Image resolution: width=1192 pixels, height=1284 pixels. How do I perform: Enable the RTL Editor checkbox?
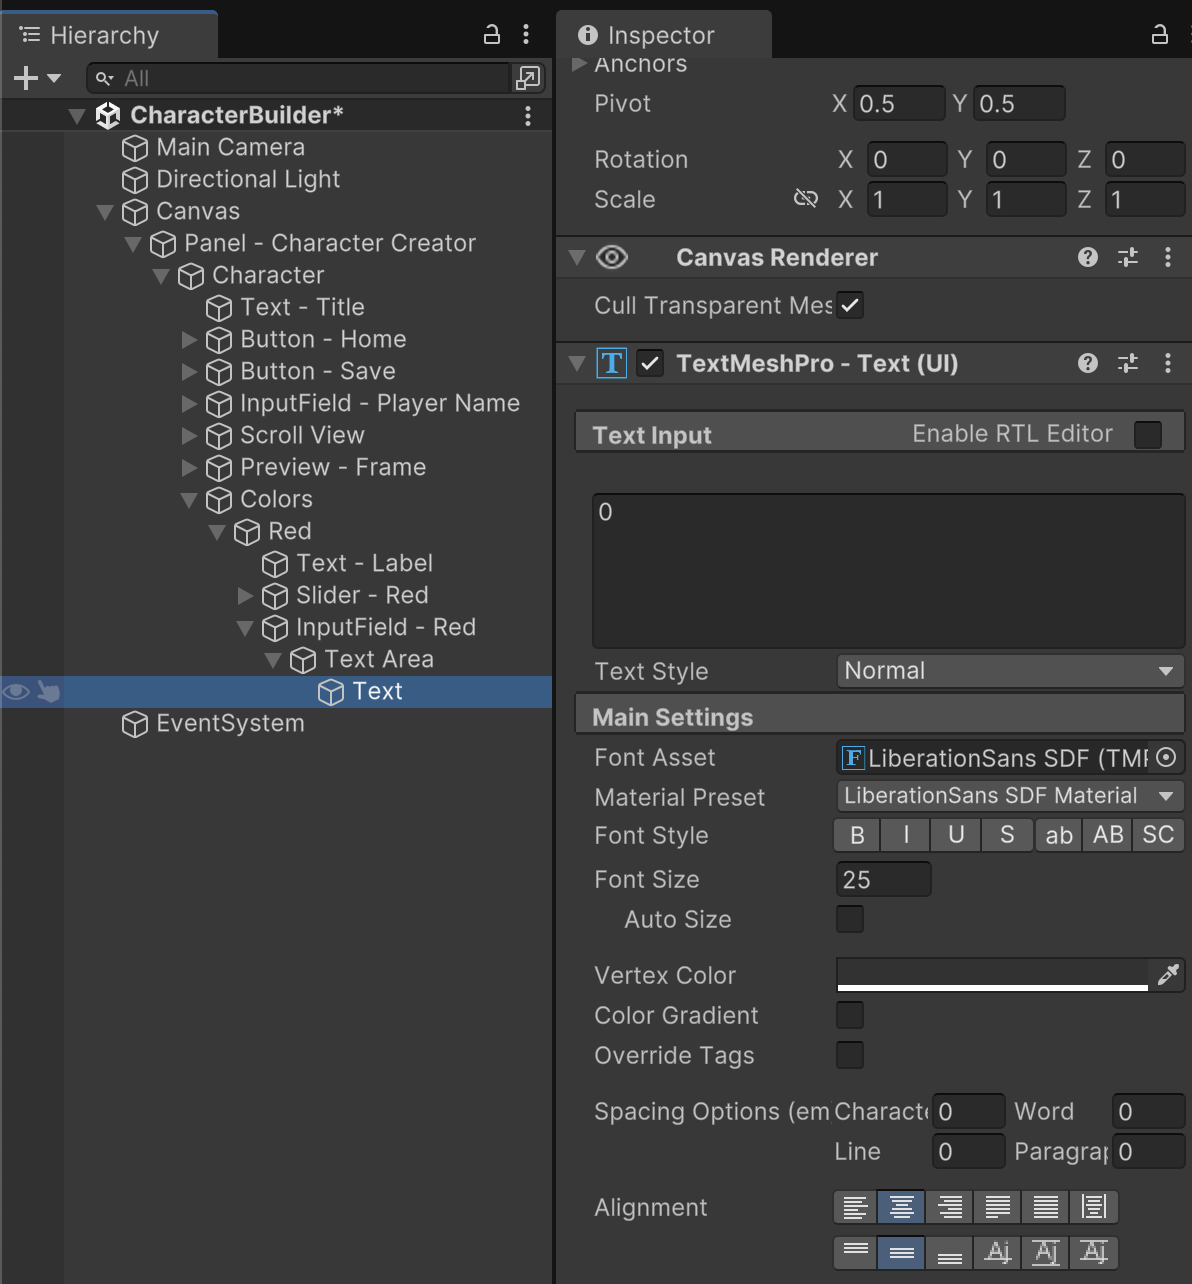[x=1148, y=435]
